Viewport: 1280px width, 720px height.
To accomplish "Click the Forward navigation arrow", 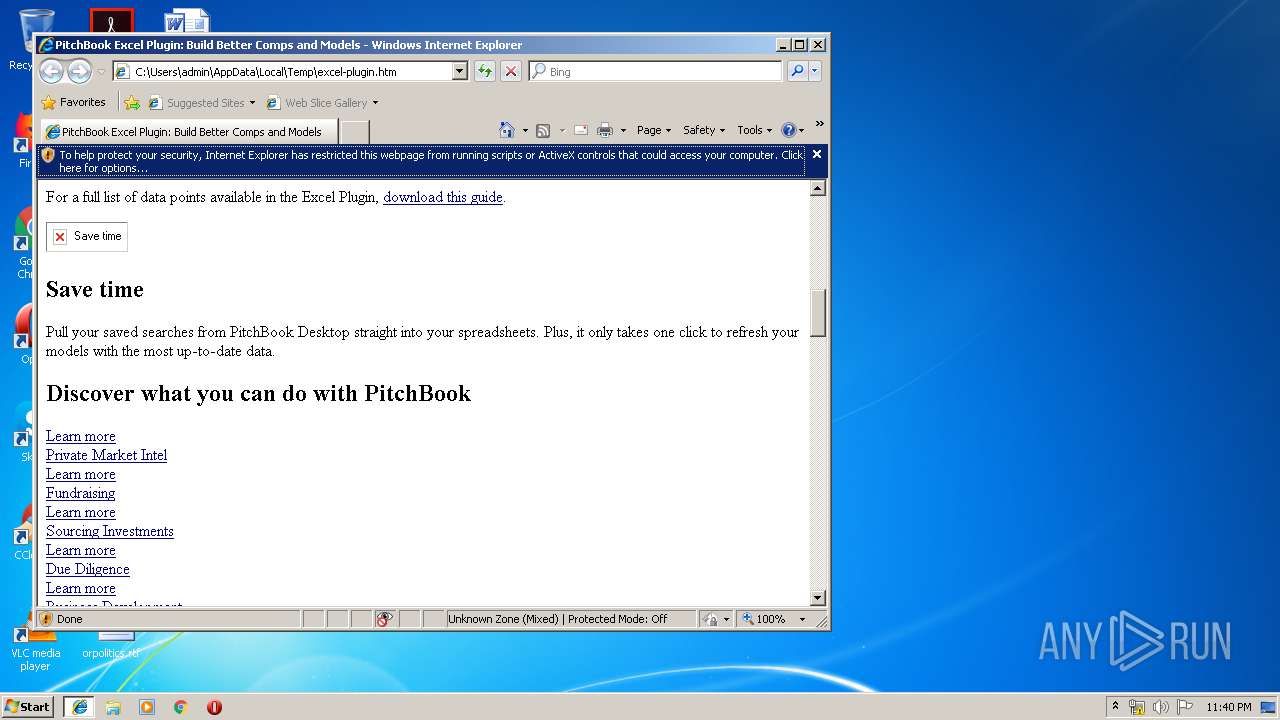I will point(79,71).
